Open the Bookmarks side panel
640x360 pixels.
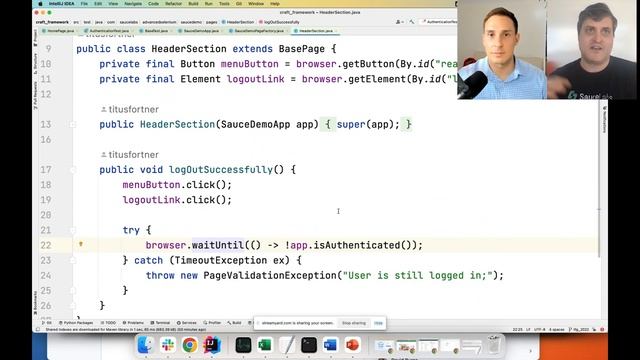pos(35,302)
